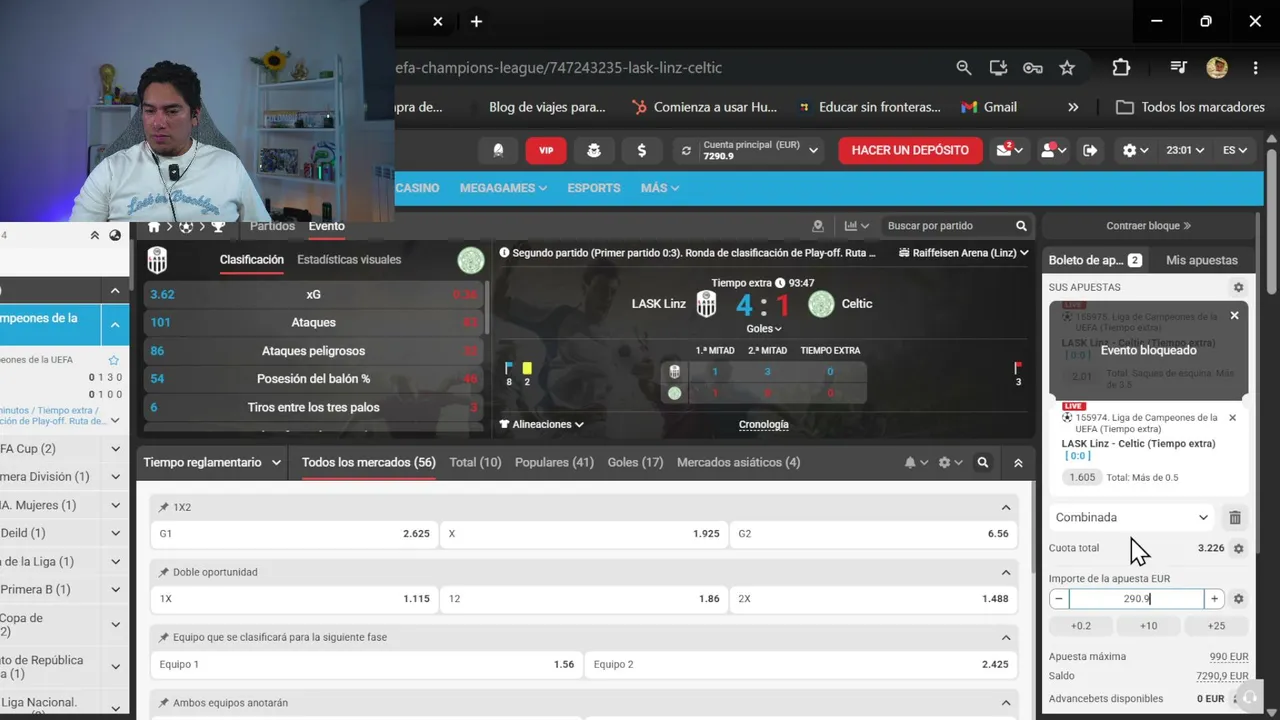The width and height of the screenshot is (1280, 720).
Task: Open the market notifications bell dropdown
Action: point(917,463)
